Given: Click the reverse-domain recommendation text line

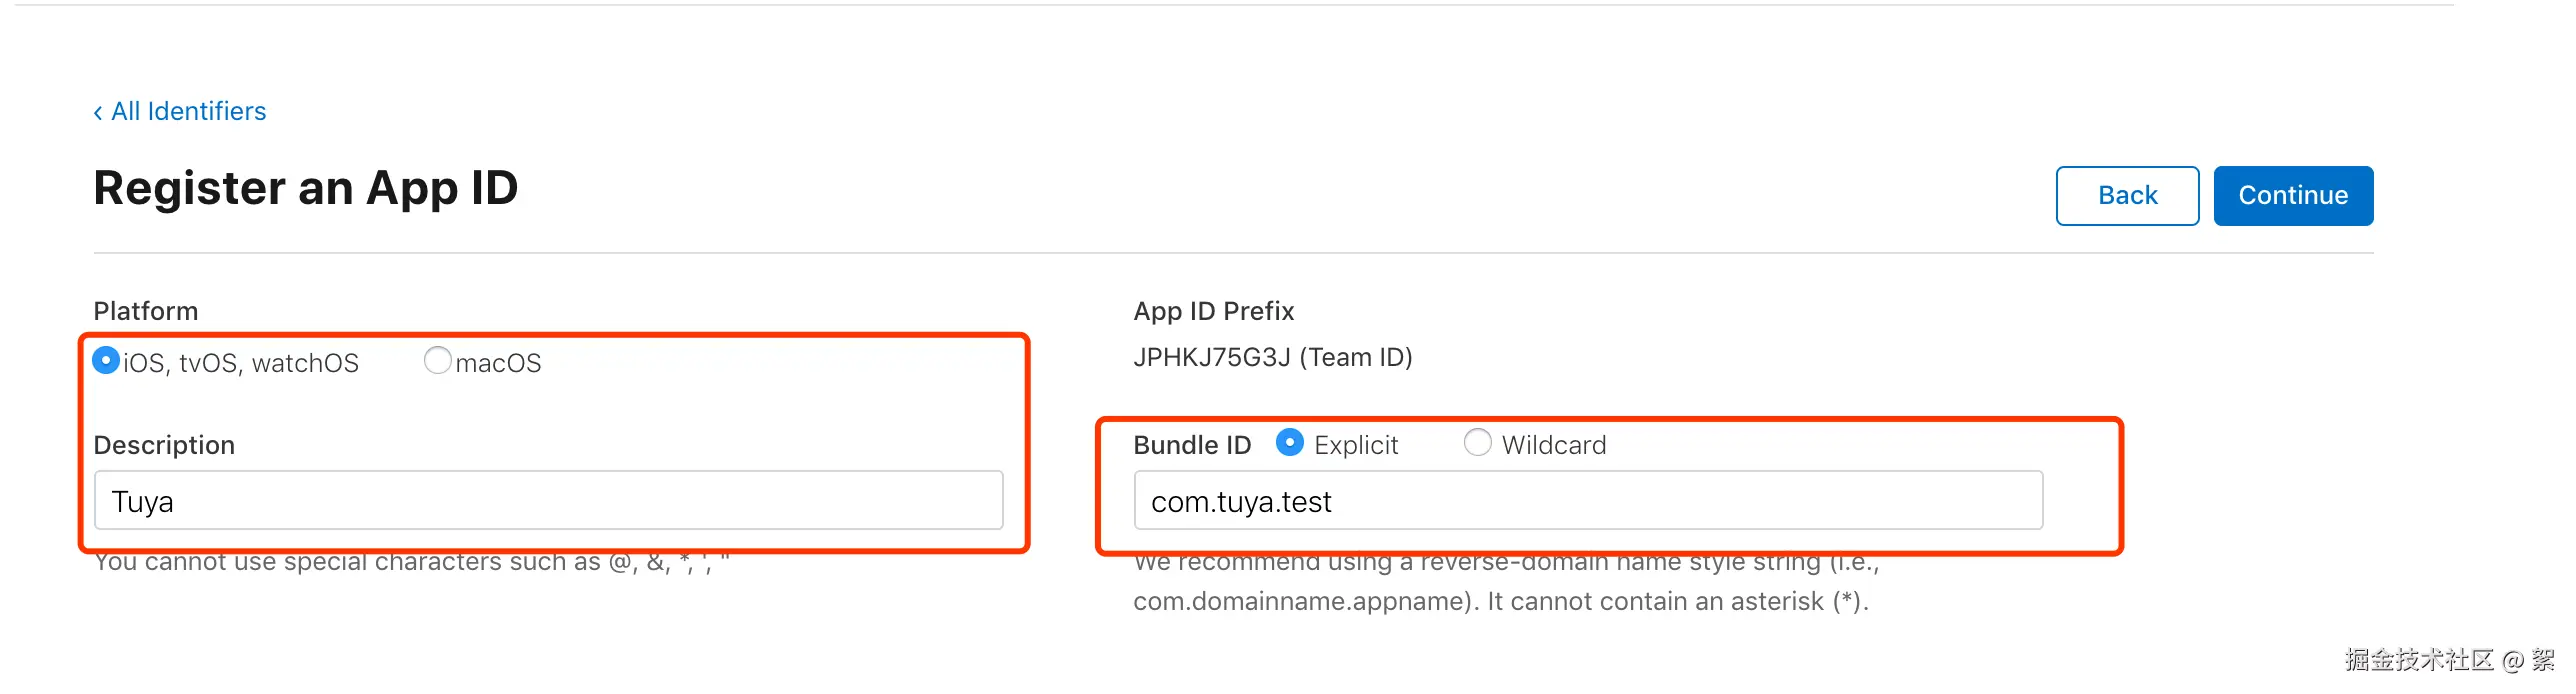Looking at the screenshot, I should [x=1506, y=563].
